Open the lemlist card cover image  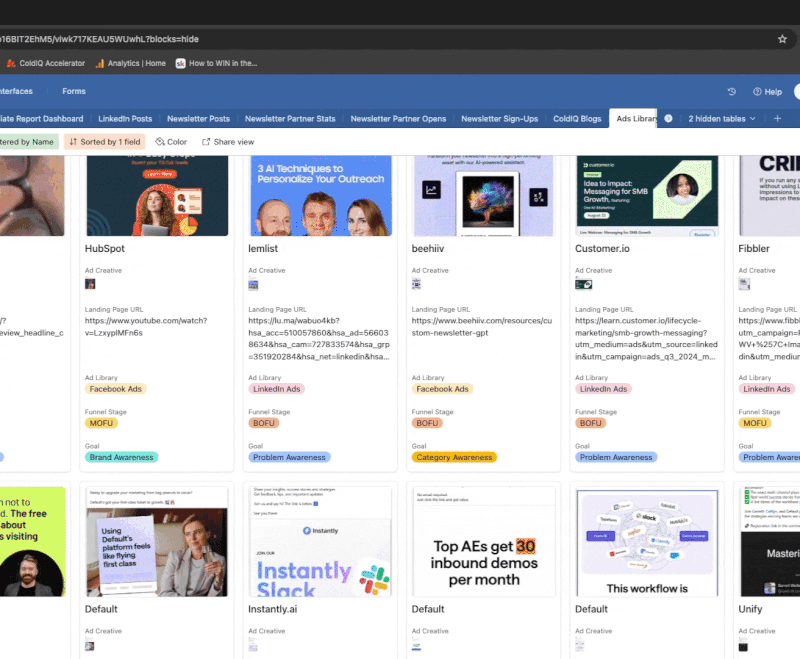[320, 196]
